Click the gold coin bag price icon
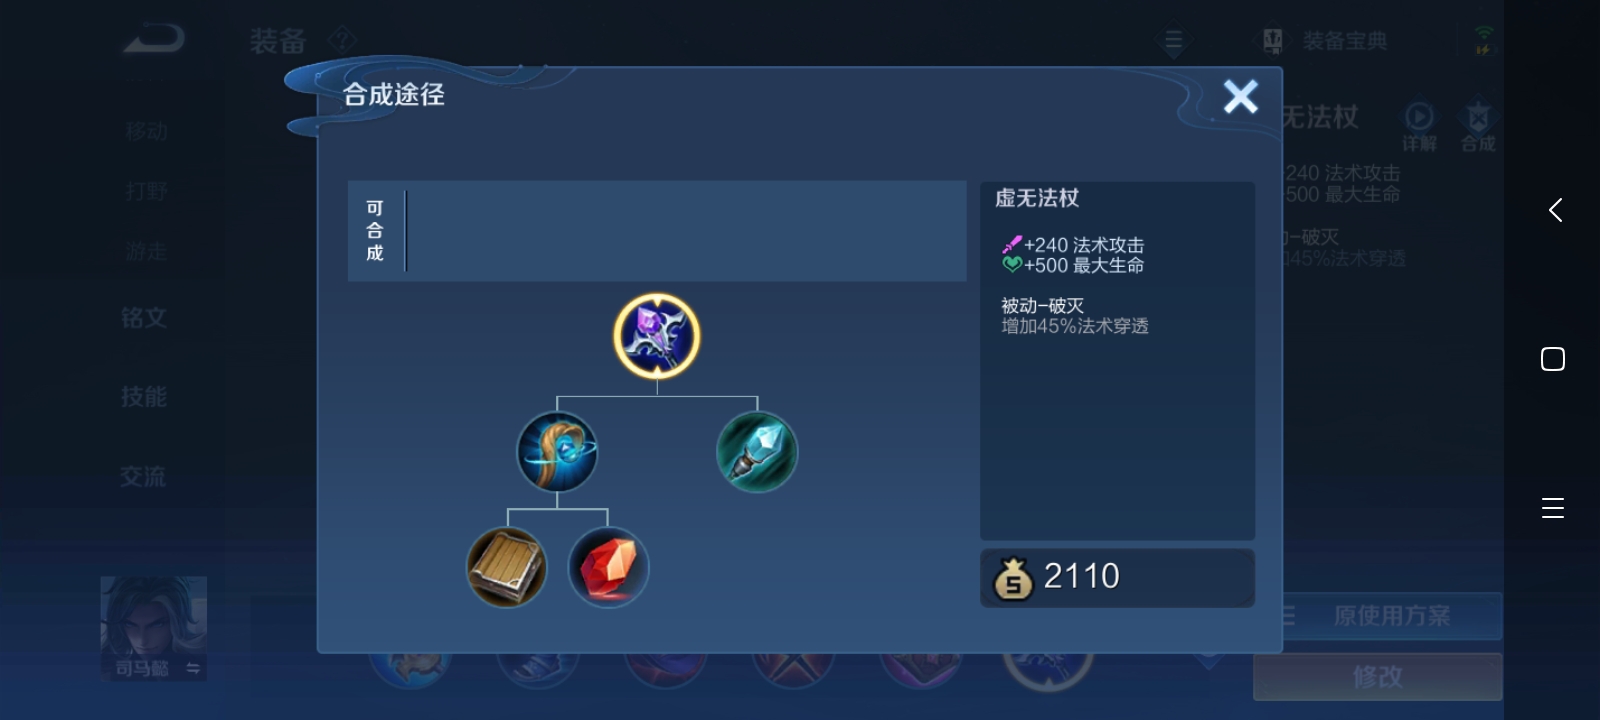This screenshot has width=1600, height=720. pyautogui.click(x=1012, y=577)
